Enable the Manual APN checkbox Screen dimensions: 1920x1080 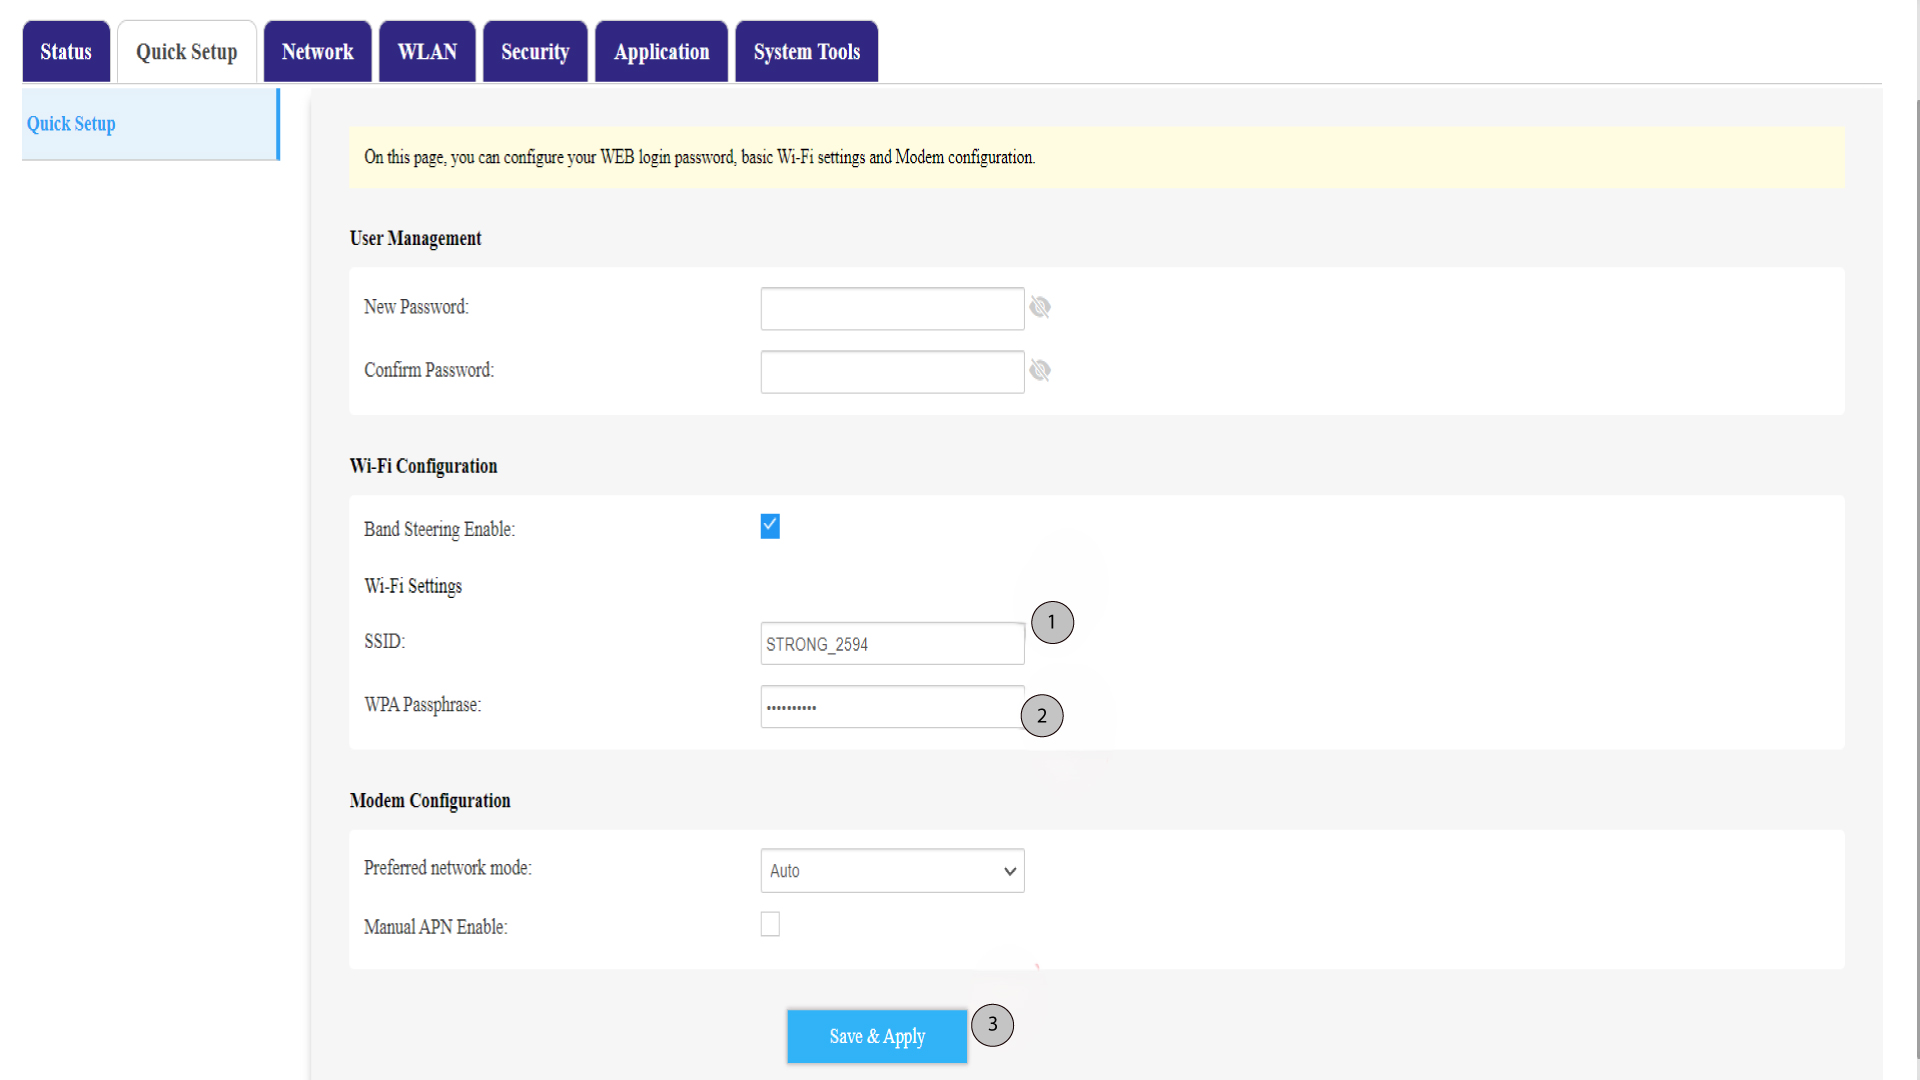tap(770, 924)
